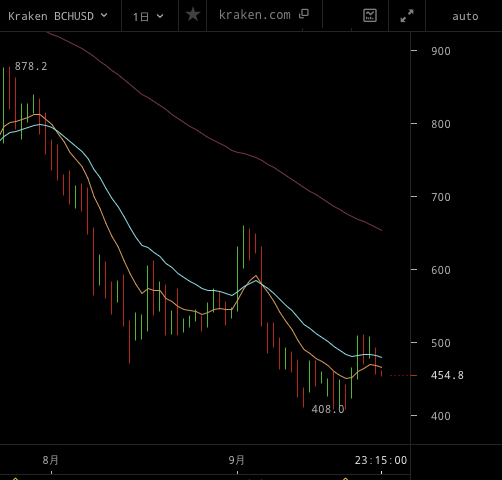Click the 500 price axis label
502x480 pixels.
[x=441, y=343]
